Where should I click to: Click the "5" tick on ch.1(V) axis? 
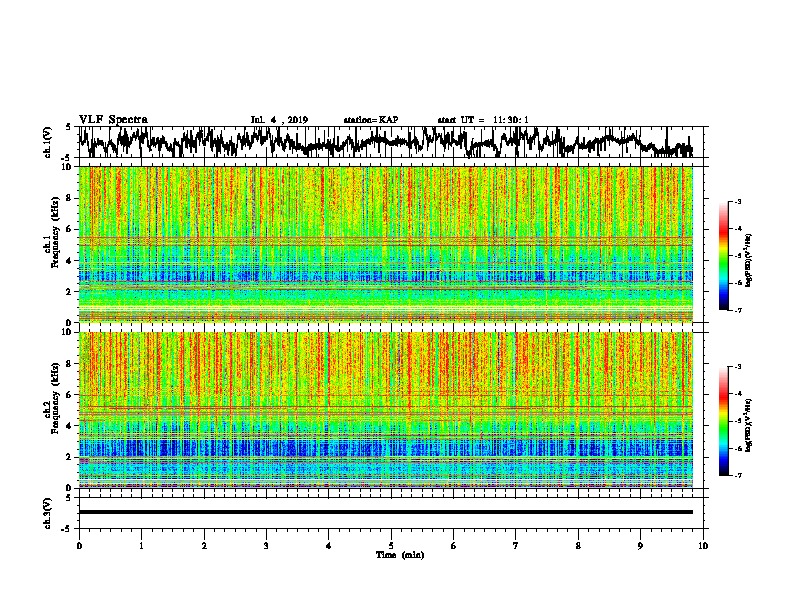(x=68, y=127)
